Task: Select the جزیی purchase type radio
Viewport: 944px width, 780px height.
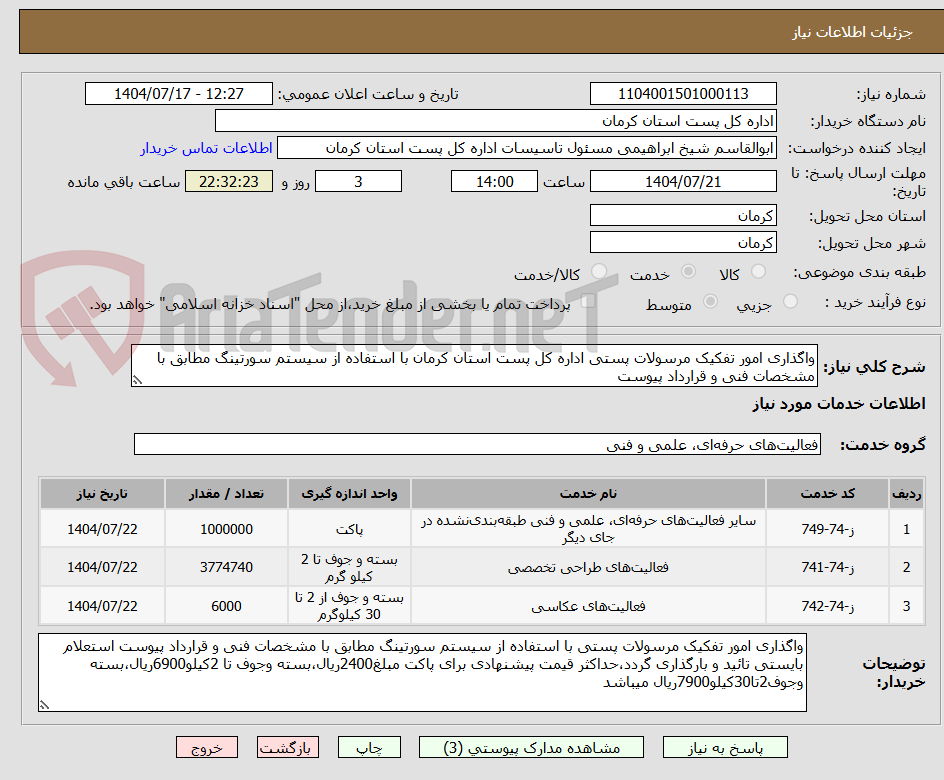Action: [x=790, y=303]
